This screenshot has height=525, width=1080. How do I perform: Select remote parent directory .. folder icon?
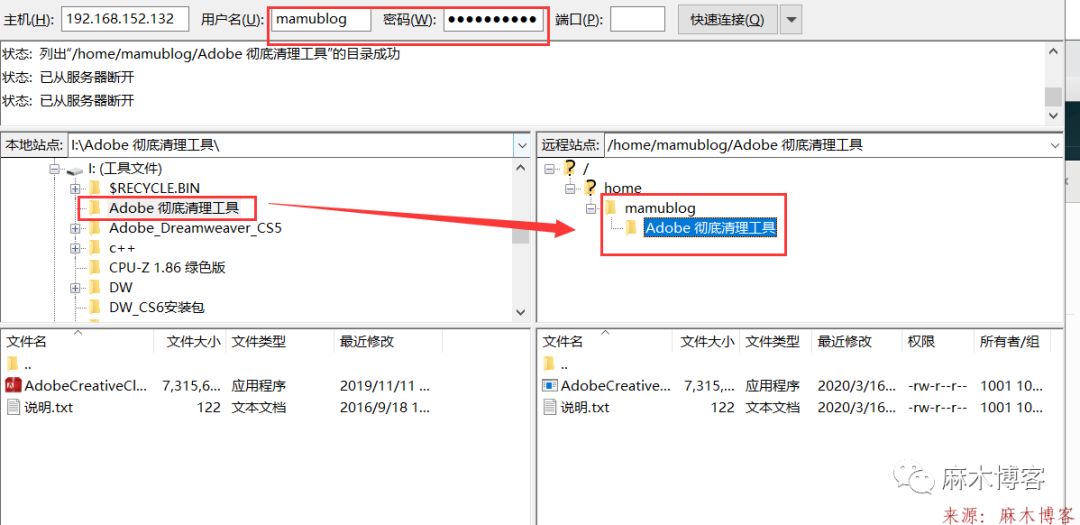(549, 364)
